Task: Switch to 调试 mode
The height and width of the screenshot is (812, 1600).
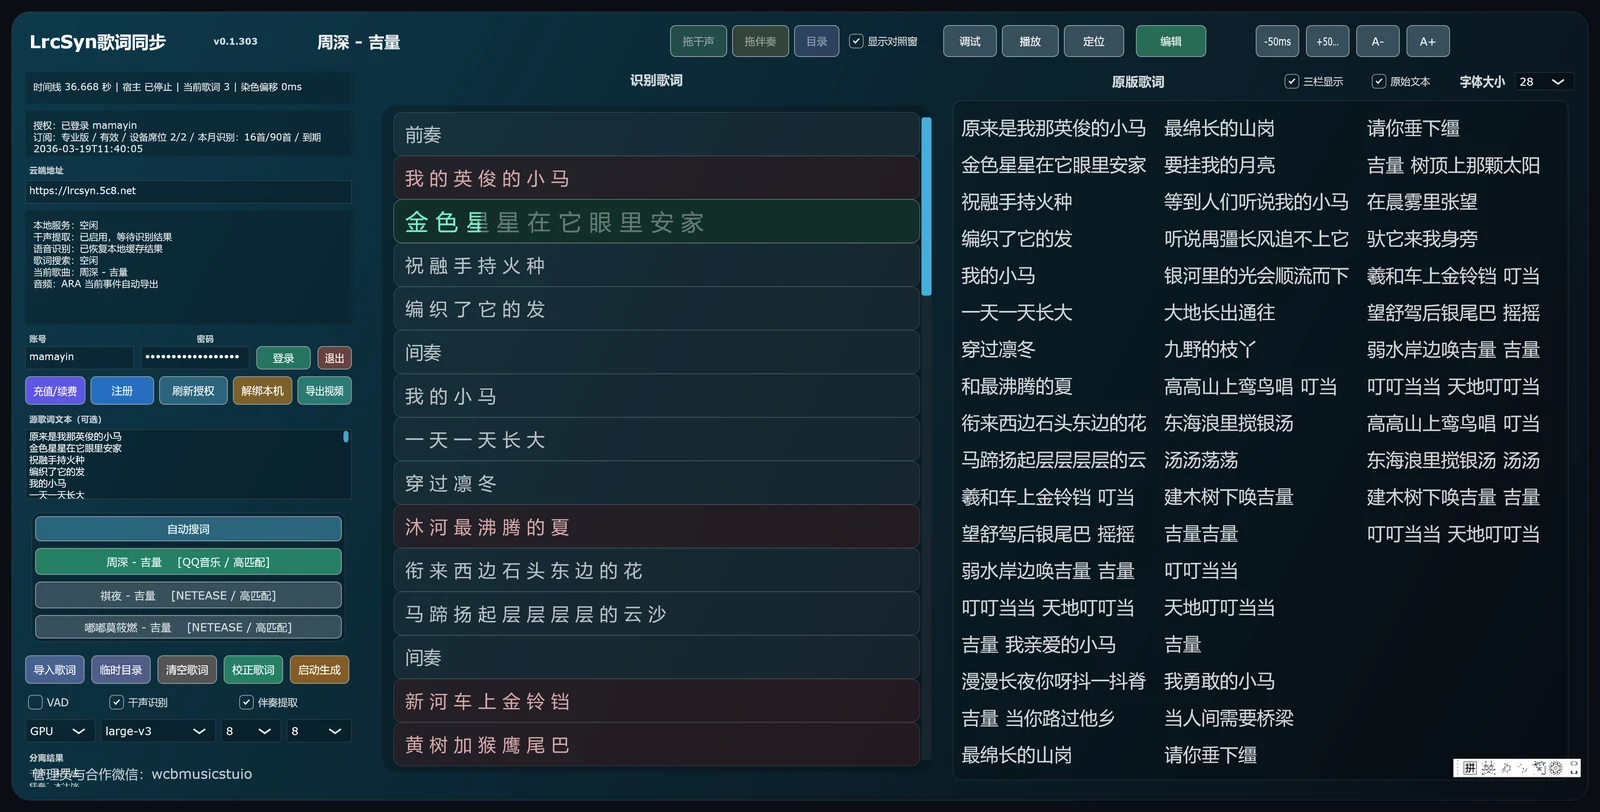Action: (x=970, y=41)
